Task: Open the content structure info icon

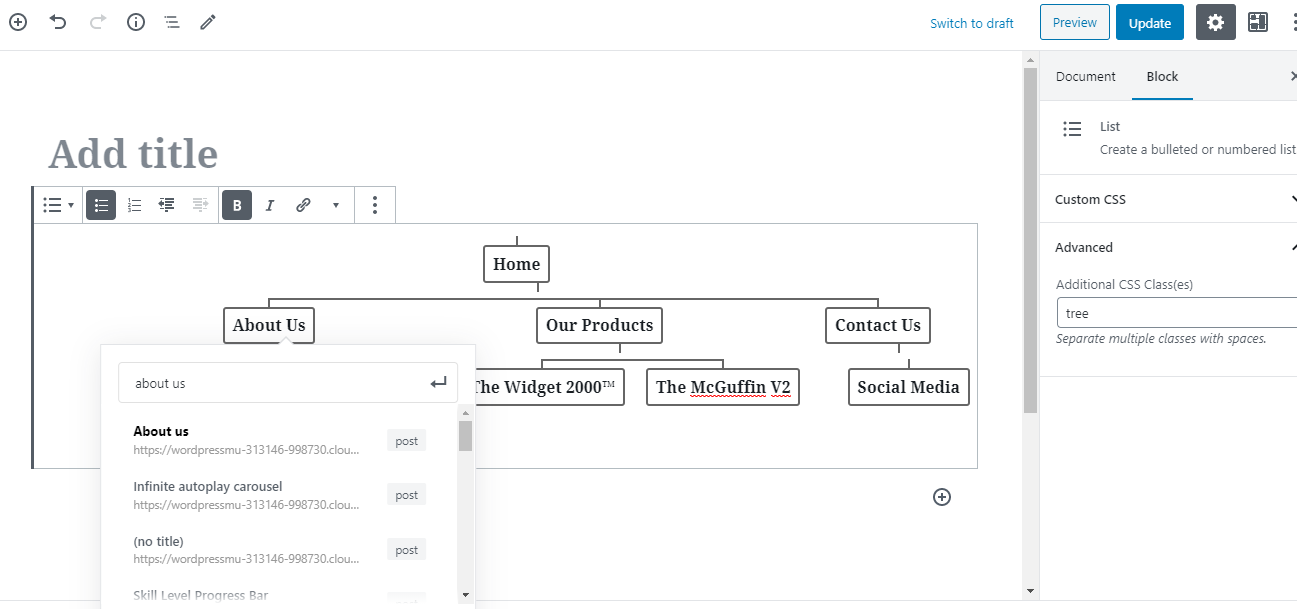Action: pos(136,22)
